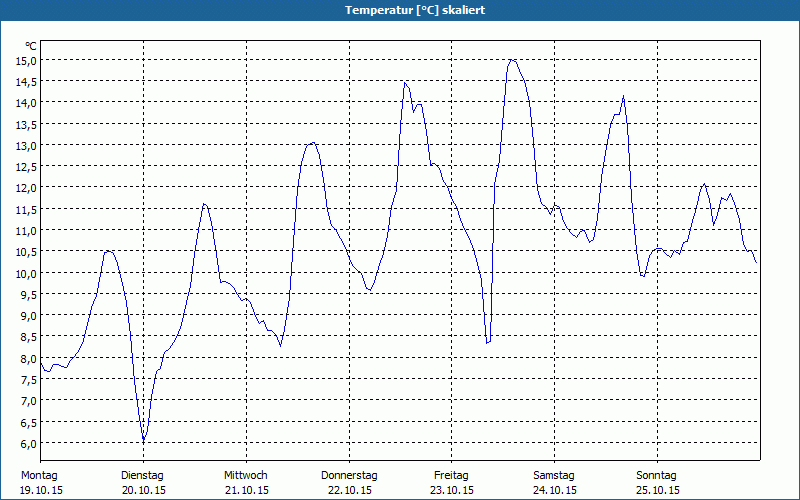The image size is (800, 500).
Task: Click Thursday's 14,5 temperature peak
Action: tap(405, 83)
